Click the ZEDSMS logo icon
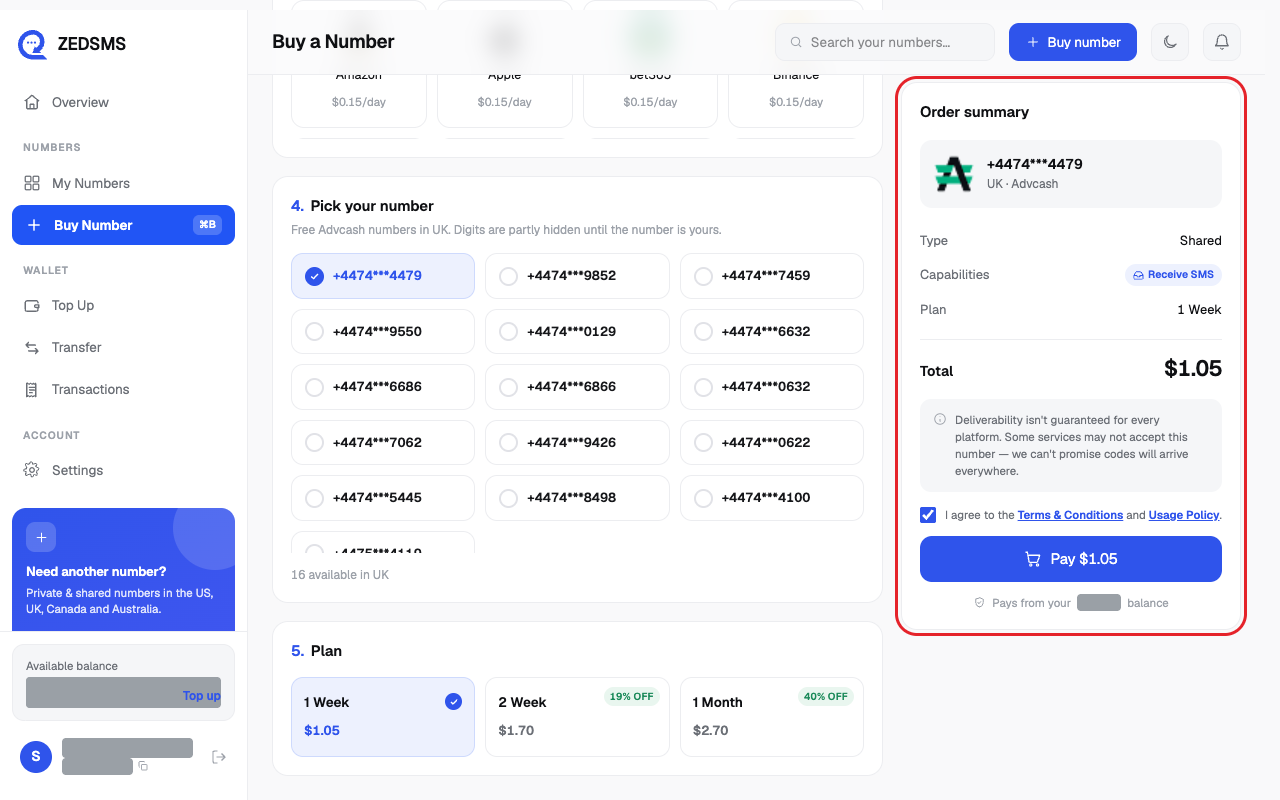1280x800 pixels. [33, 44]
